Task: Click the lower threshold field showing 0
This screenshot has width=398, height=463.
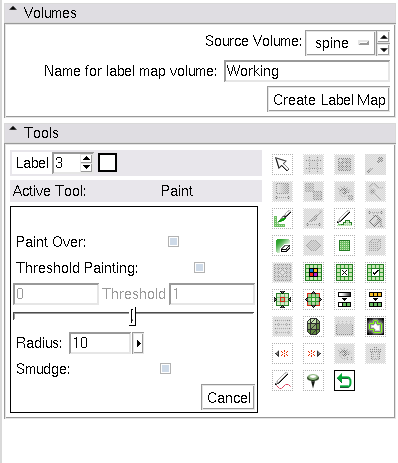Action: (56, 294)
